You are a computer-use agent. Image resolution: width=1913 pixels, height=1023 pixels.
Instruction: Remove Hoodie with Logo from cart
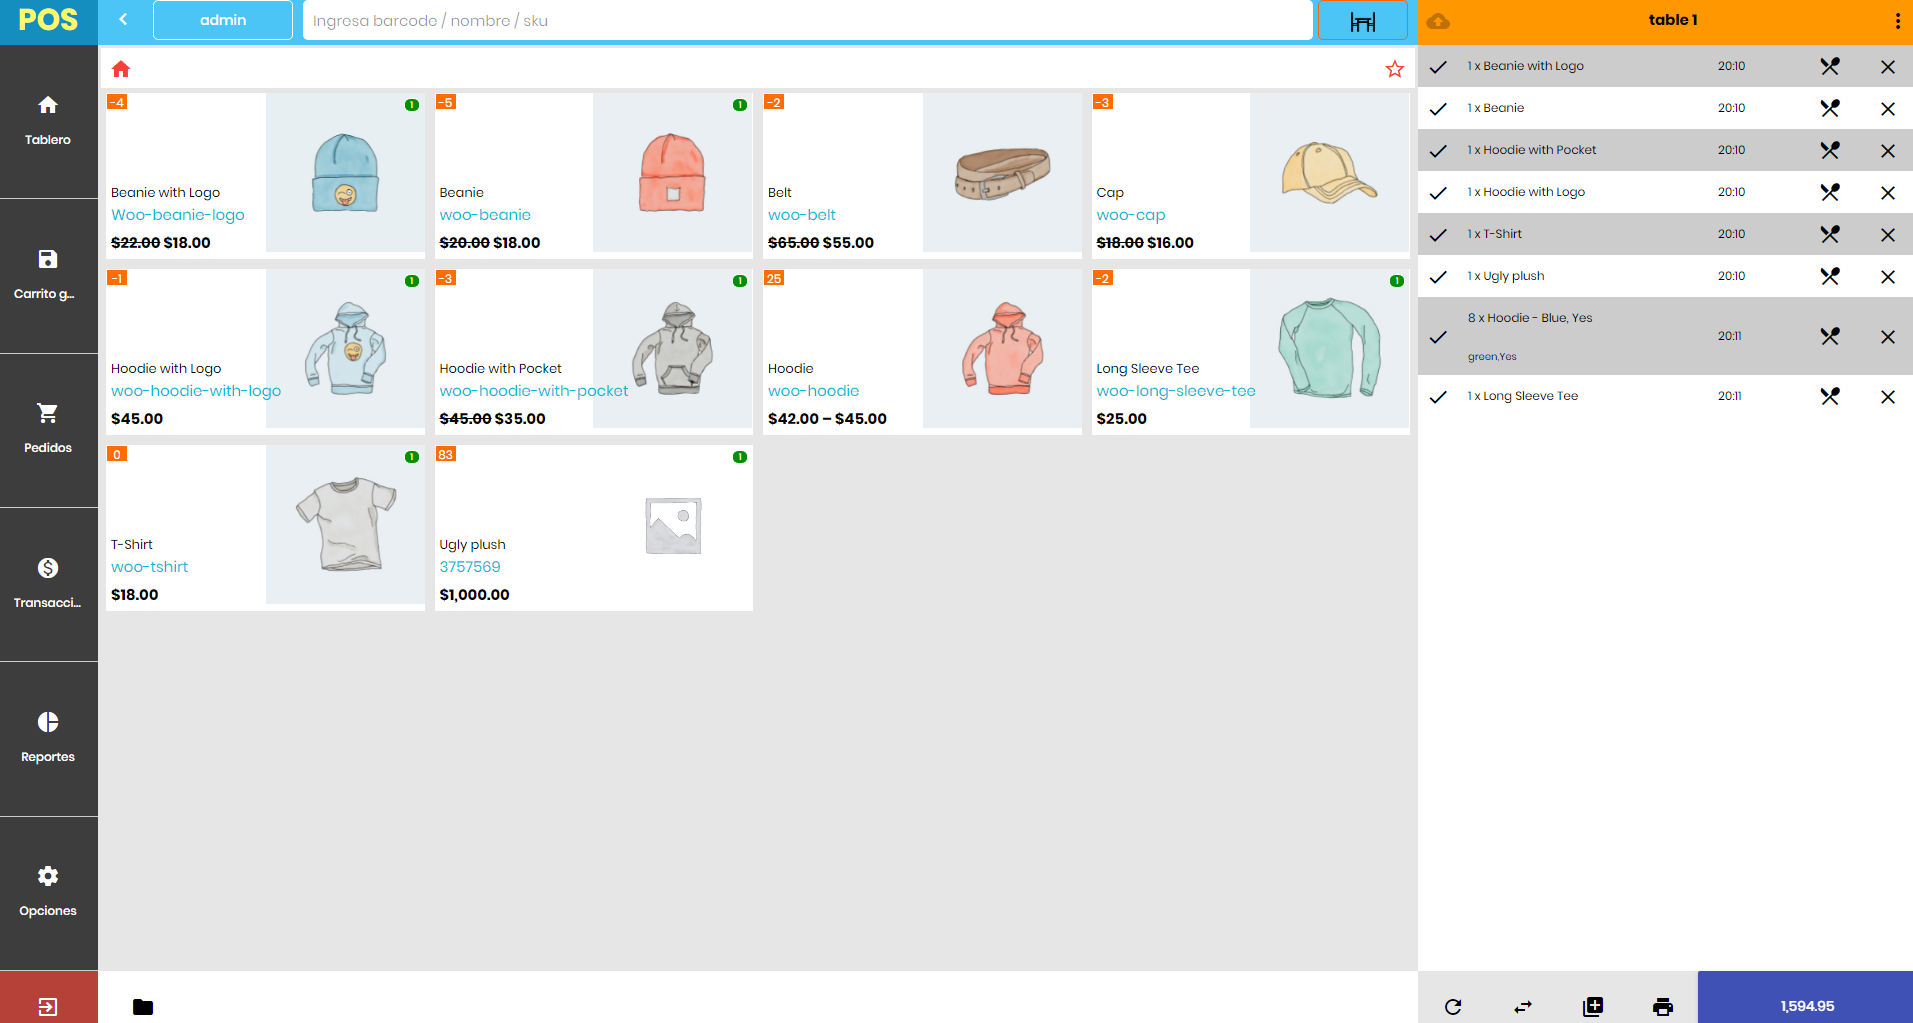pos(1888,193)
